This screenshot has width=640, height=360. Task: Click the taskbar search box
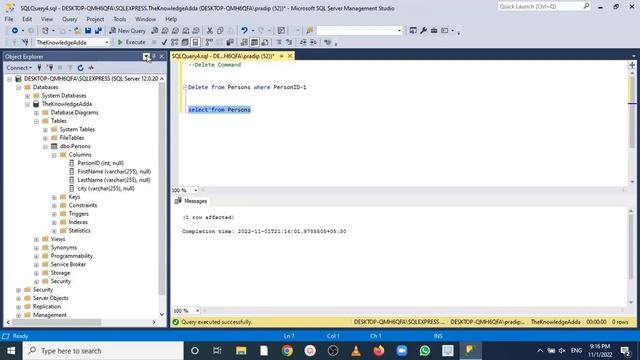103,351
